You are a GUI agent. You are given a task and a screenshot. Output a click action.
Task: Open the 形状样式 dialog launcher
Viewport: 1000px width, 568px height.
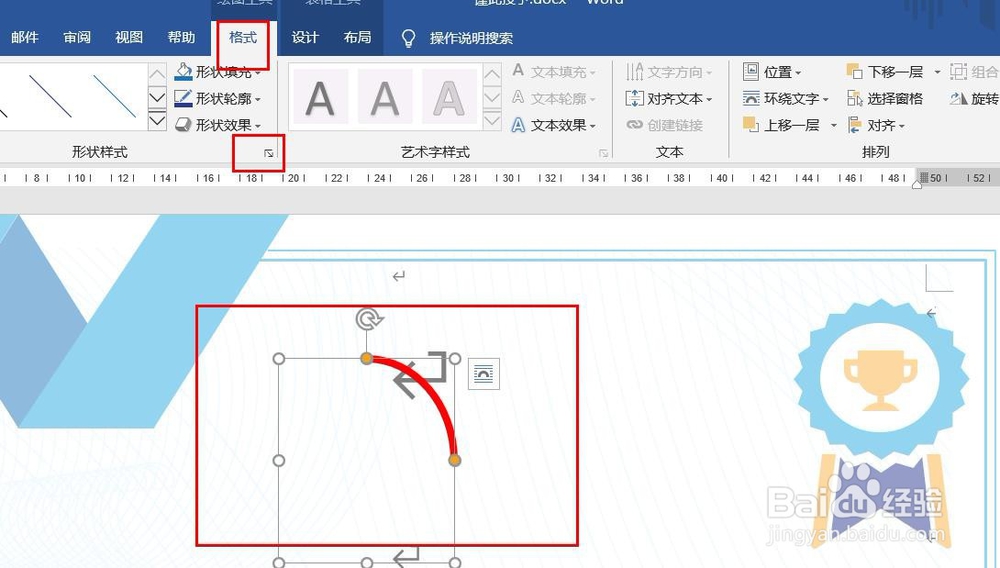point(268,153)
